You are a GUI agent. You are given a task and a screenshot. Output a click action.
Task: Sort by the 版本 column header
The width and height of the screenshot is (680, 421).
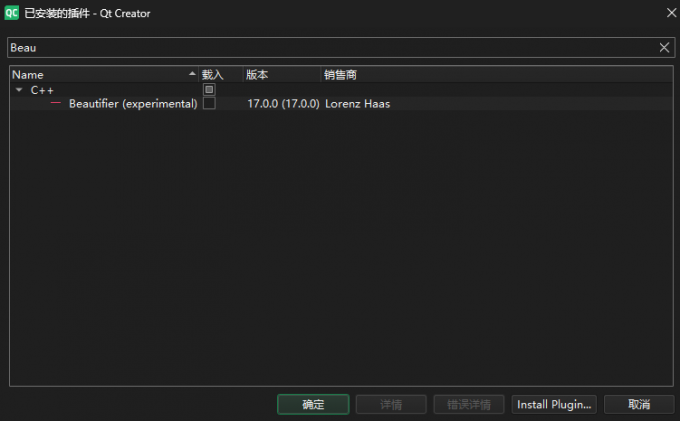click(x=258, y=74)
